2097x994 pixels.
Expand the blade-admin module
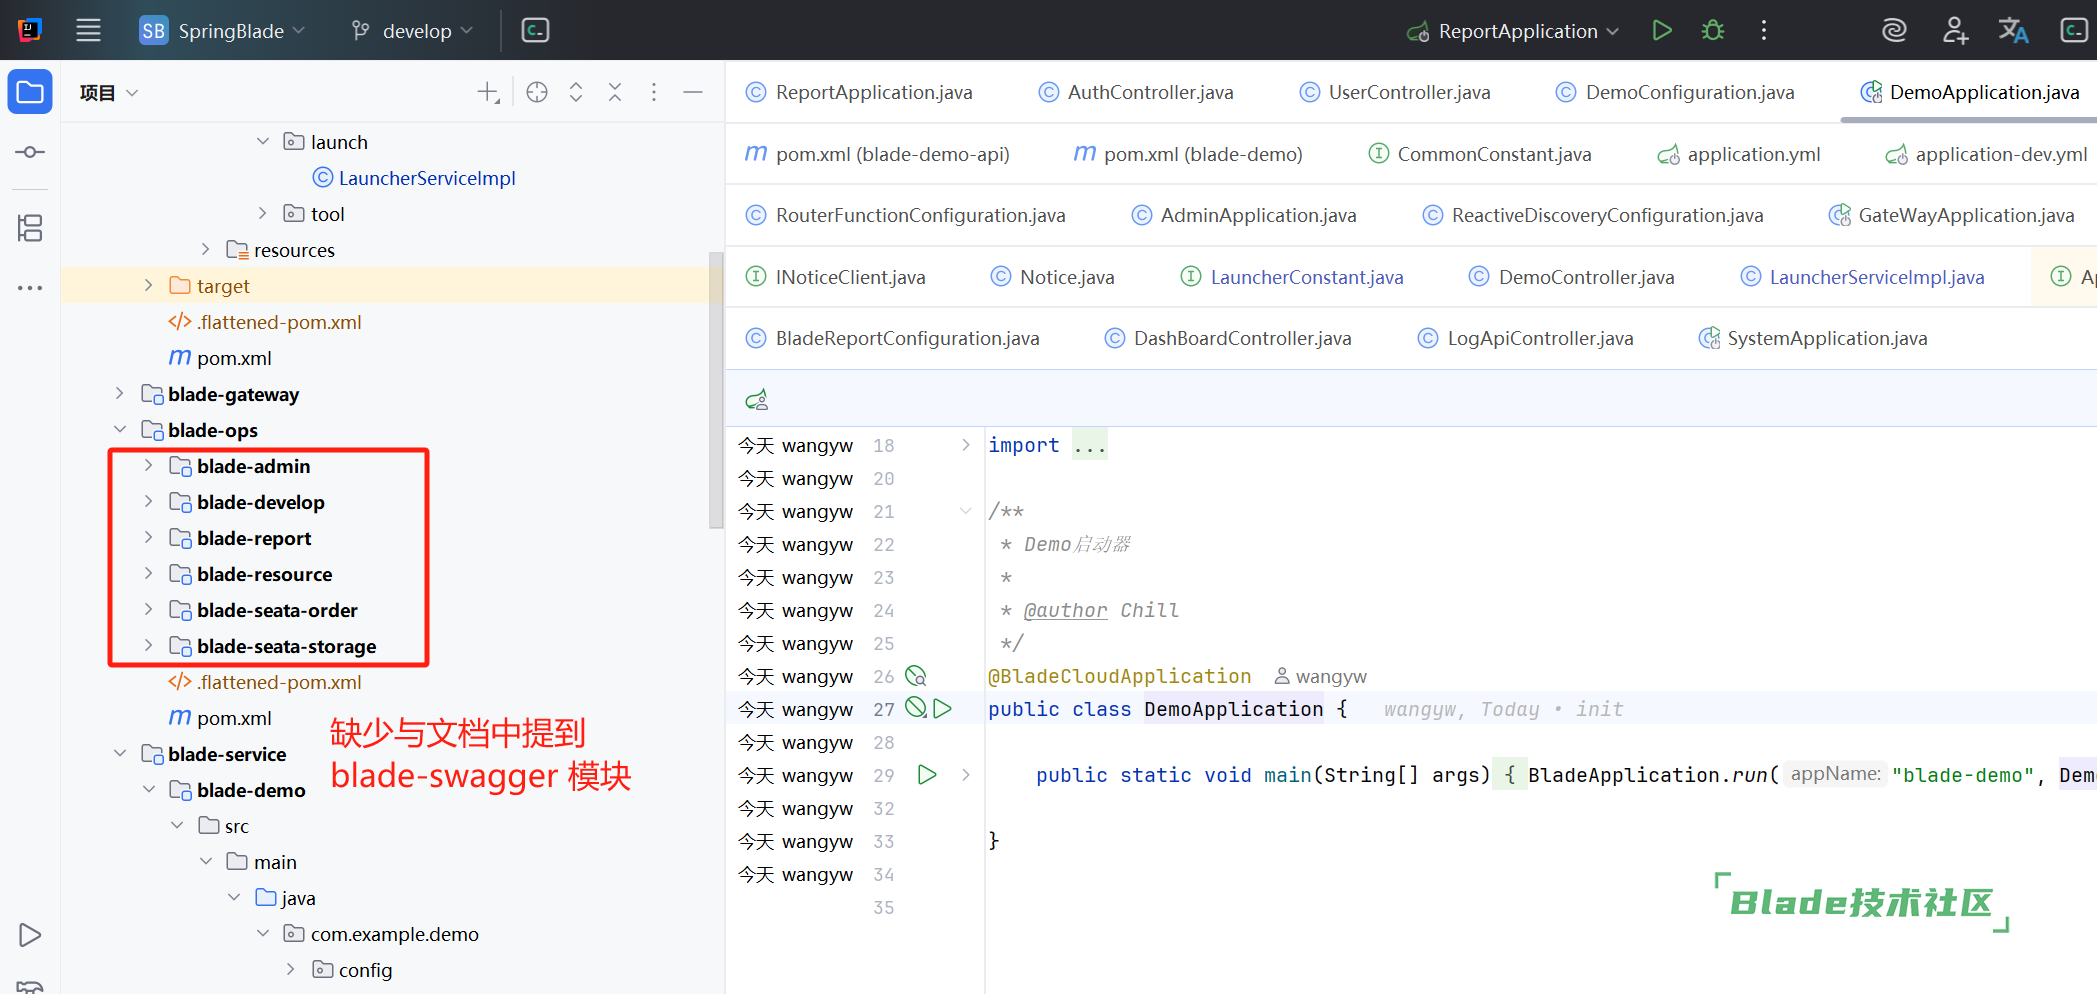pyautogui.click(x=149, y=466)
